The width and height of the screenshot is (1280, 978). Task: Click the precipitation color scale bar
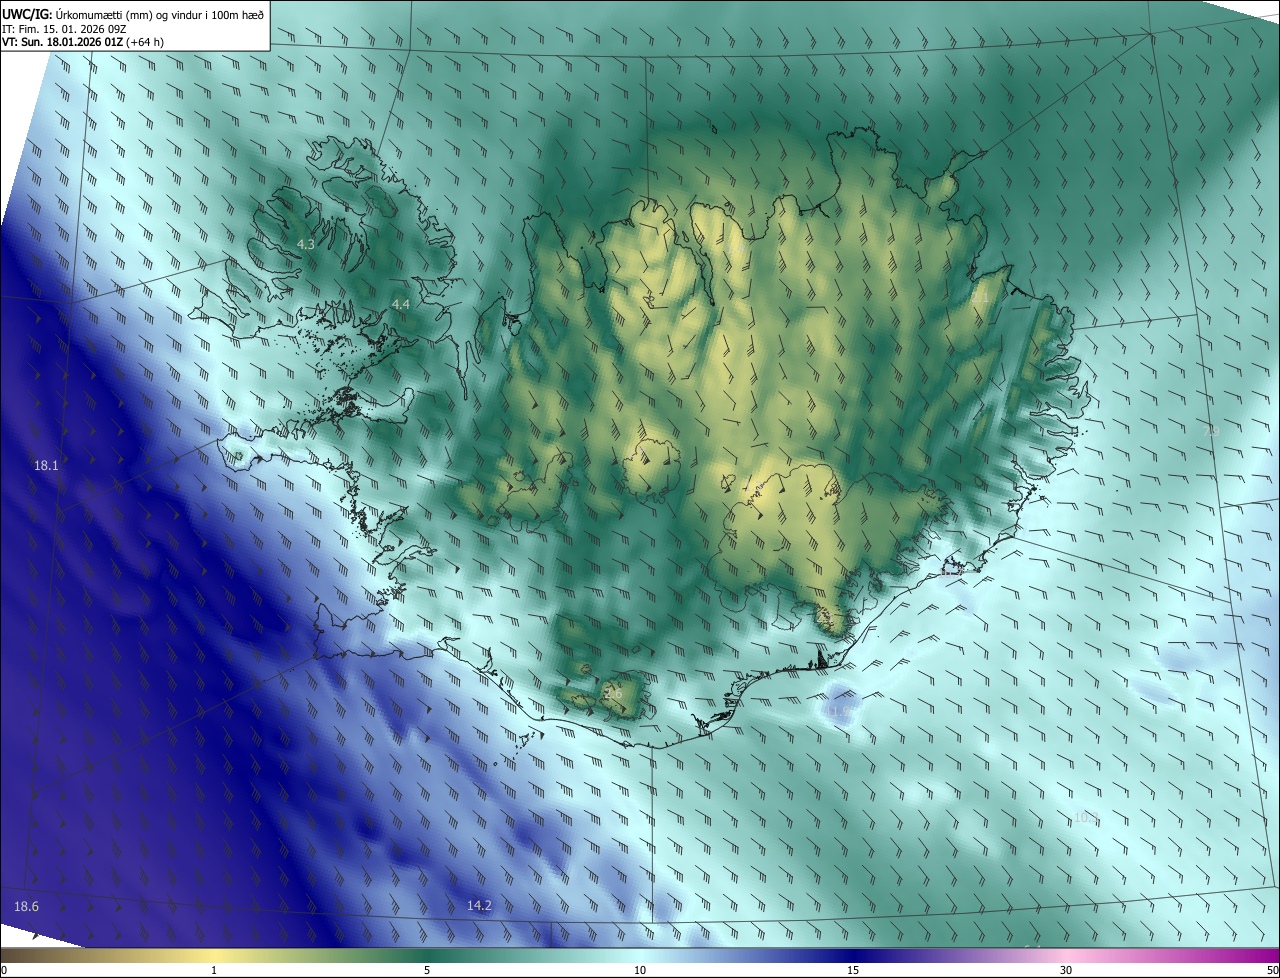pos(640,955)
